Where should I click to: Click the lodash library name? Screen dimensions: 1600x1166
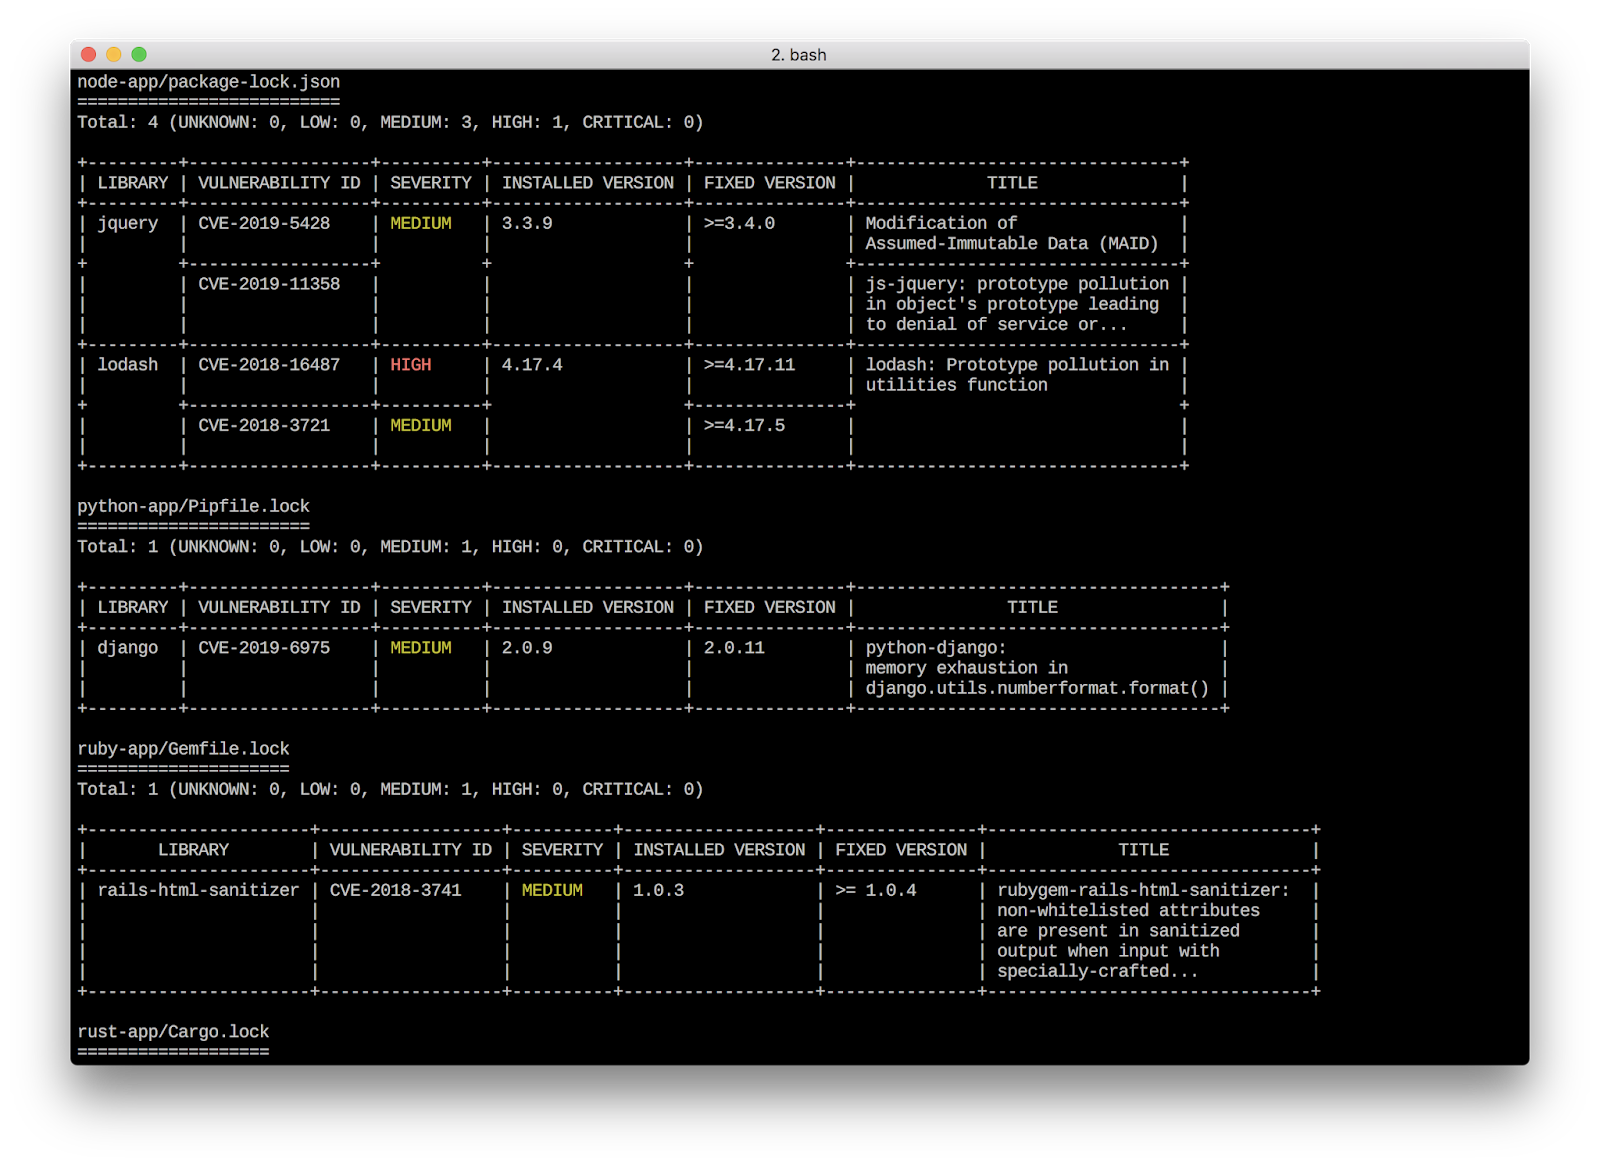point(128,364)
